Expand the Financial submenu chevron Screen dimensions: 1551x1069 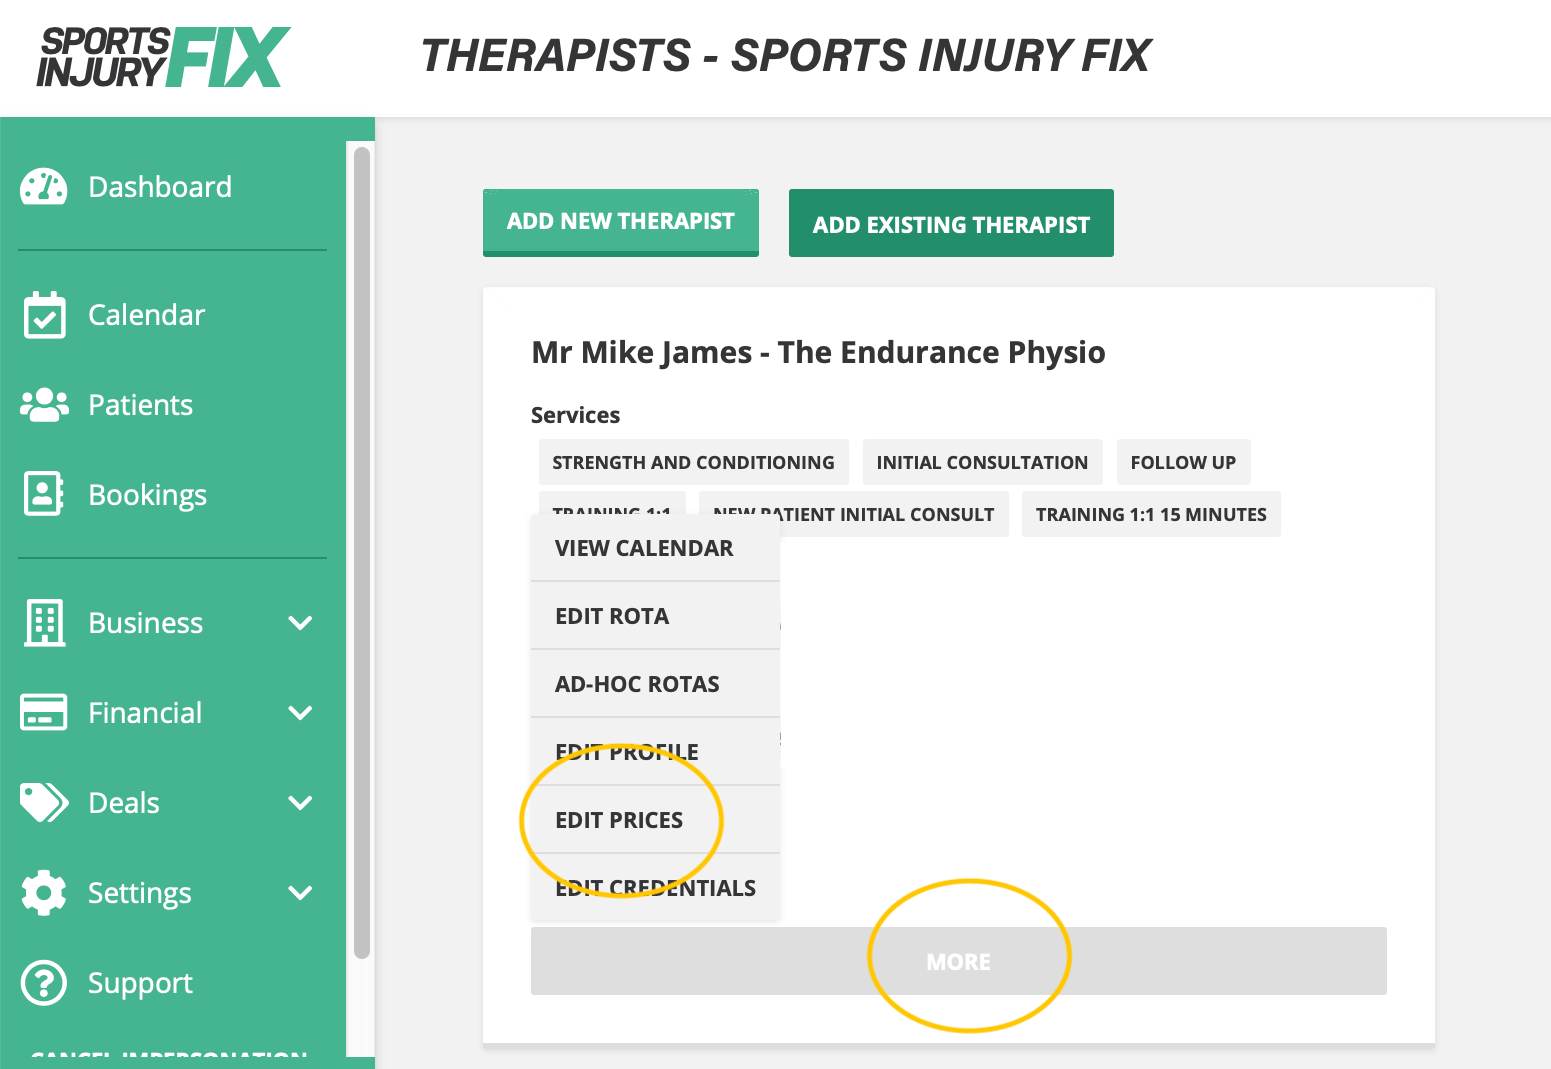tap(300, 713)
